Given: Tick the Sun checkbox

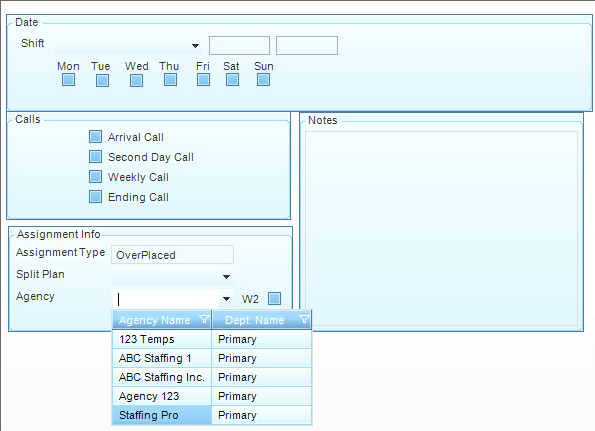Looking at the screenshot, I should pyautogui.click(x=263, y=80).
